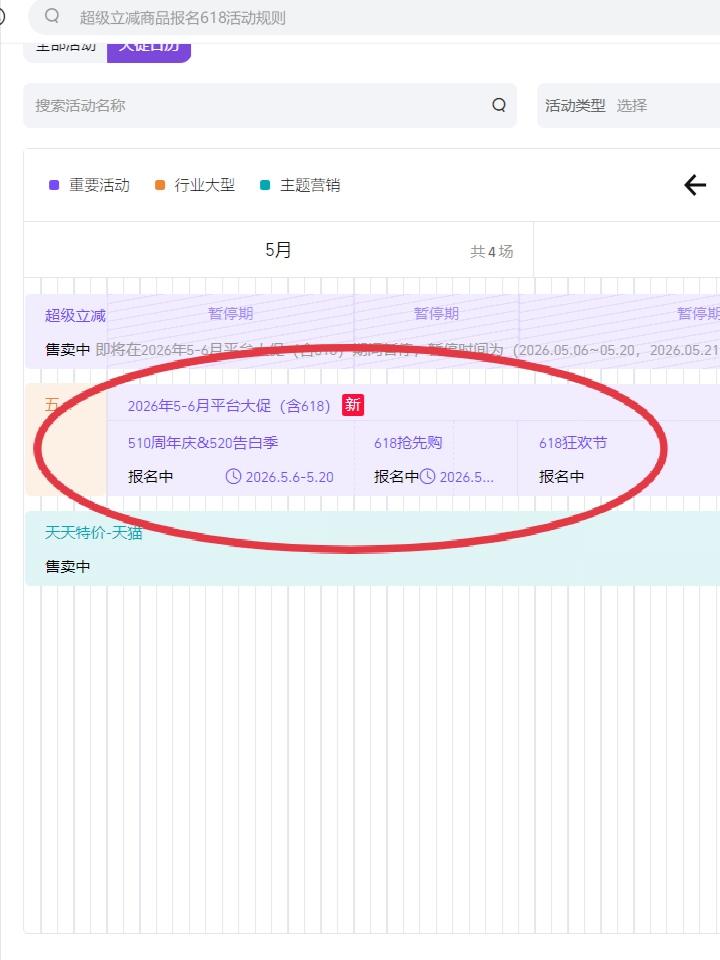Screen dimensions: 720x960
Task: Focus the top search bar input
Action: pos(374,17)
